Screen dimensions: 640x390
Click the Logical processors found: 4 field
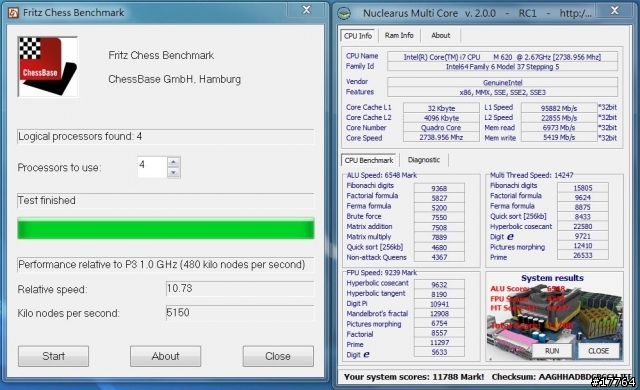(x=166, y=136)
